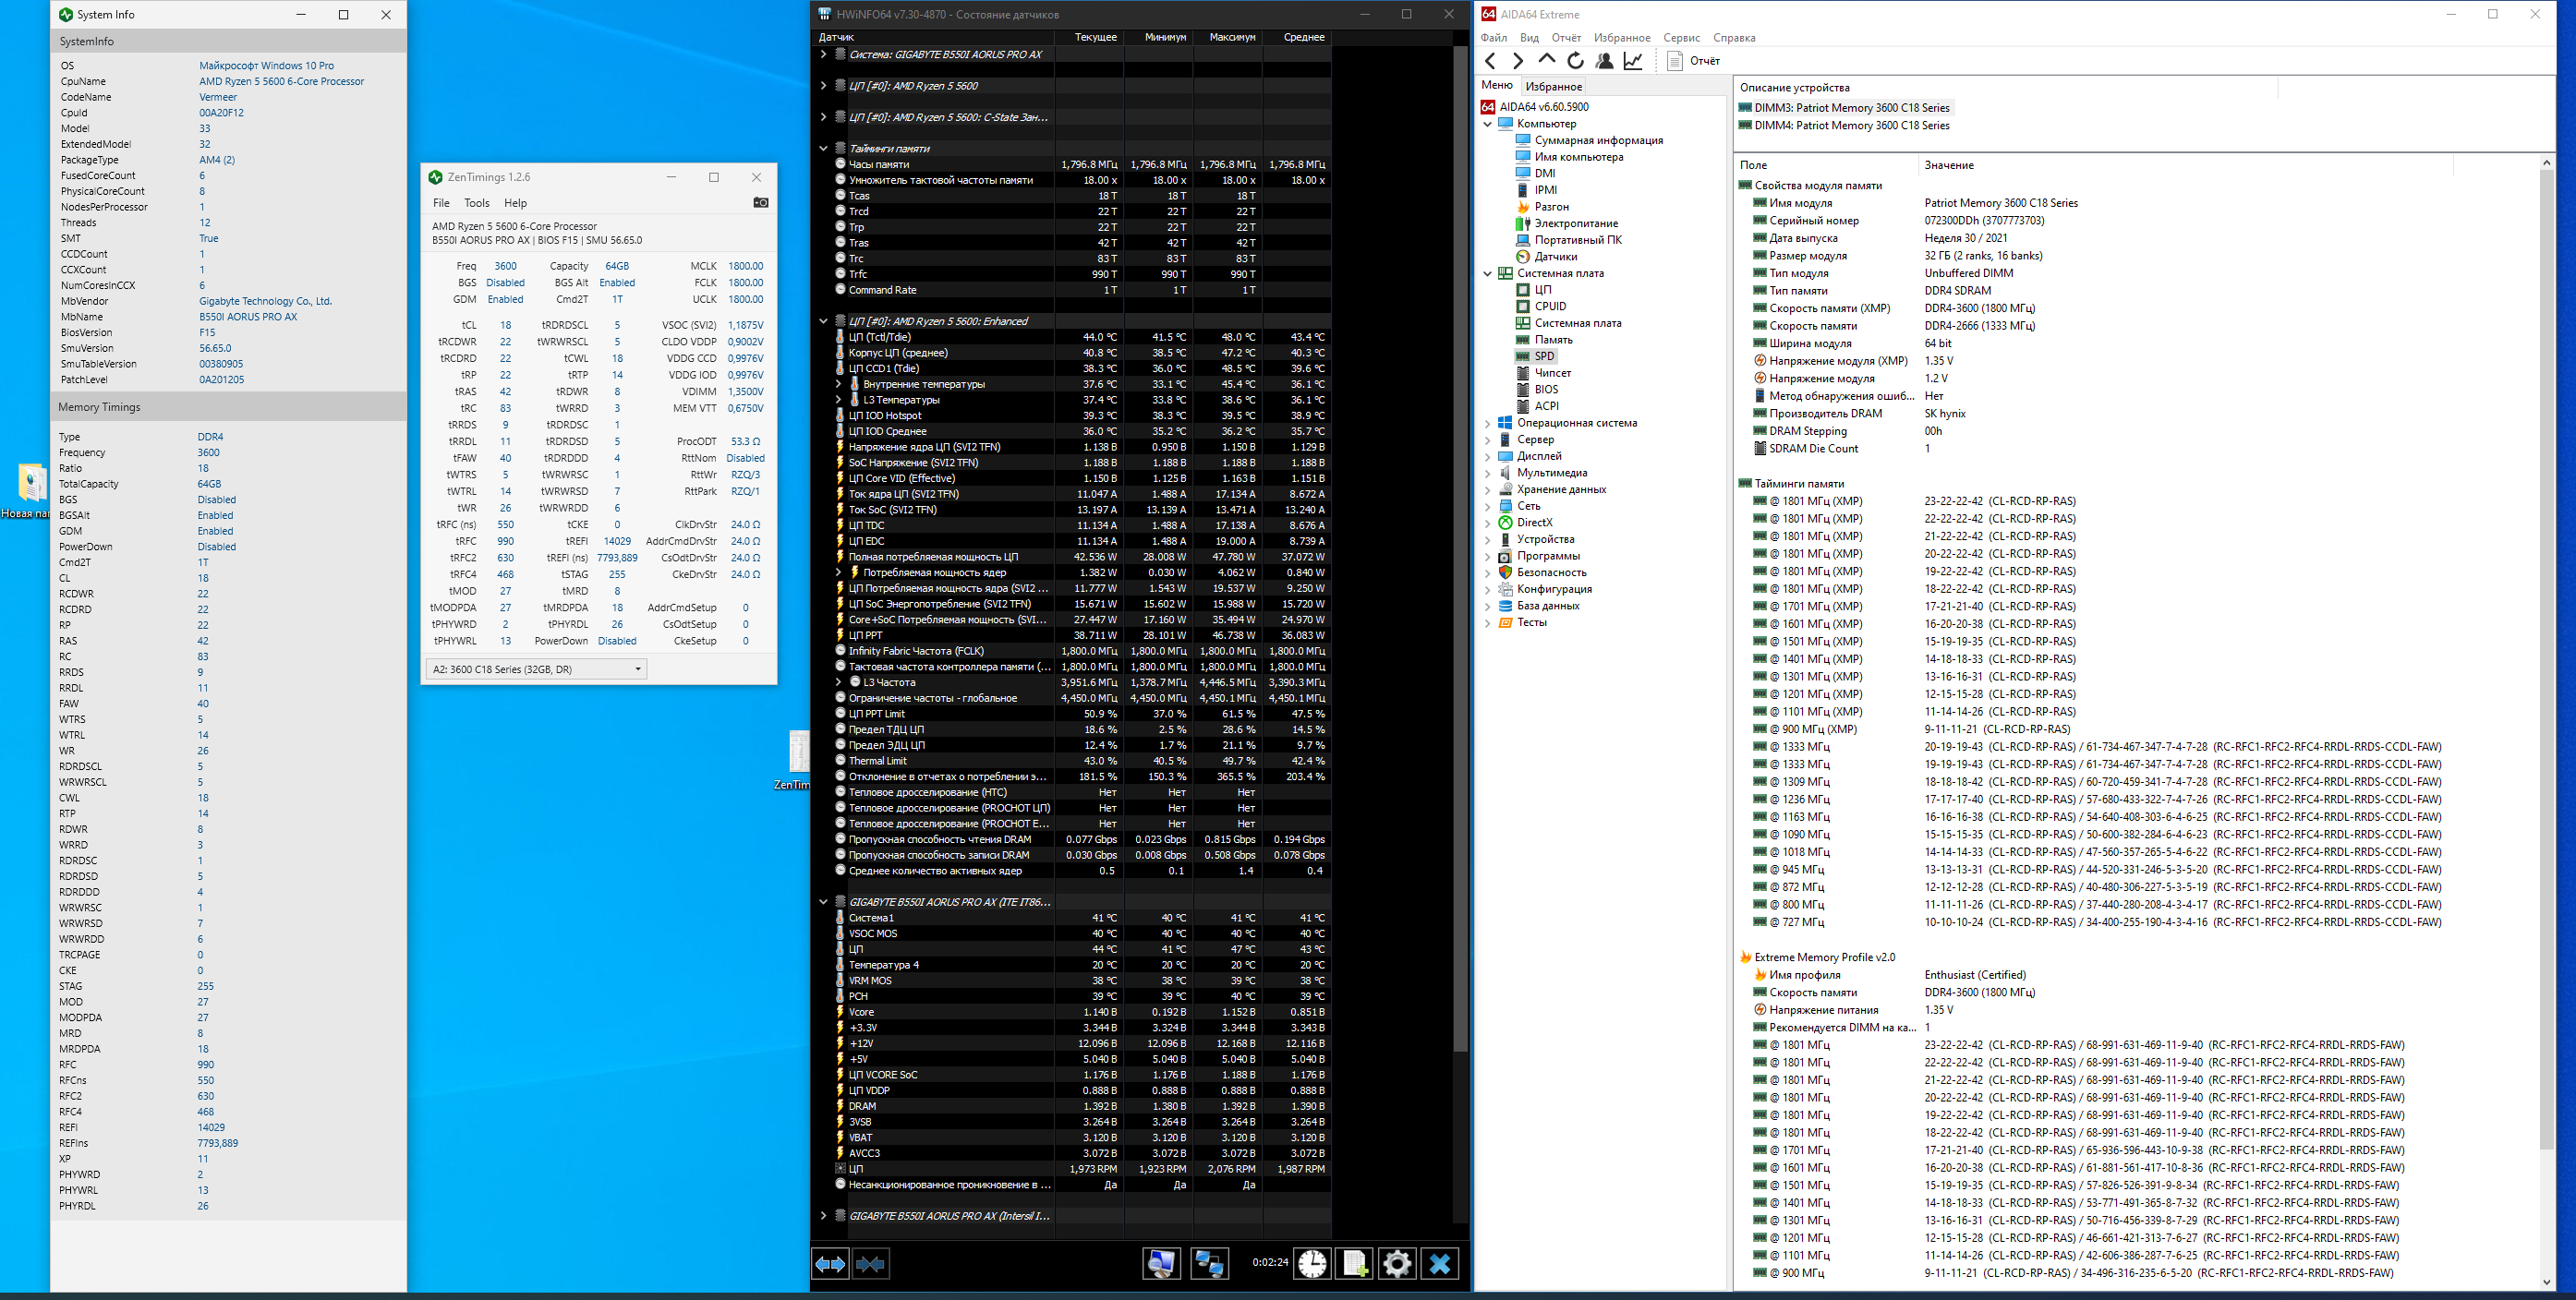
Task: Select the DIMM4 Patriot Memory device entry
Action: (1850, 125)
